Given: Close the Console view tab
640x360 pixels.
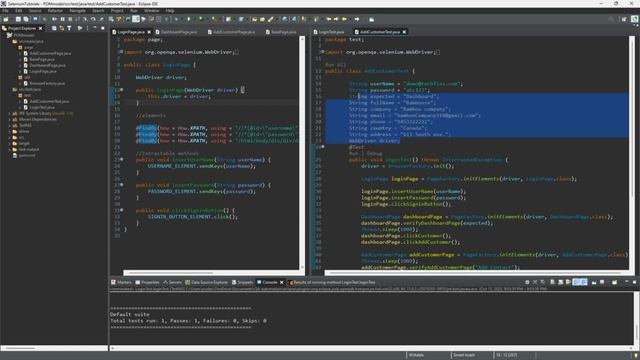Looking at the screenshot, I should [x=281, y=282].
